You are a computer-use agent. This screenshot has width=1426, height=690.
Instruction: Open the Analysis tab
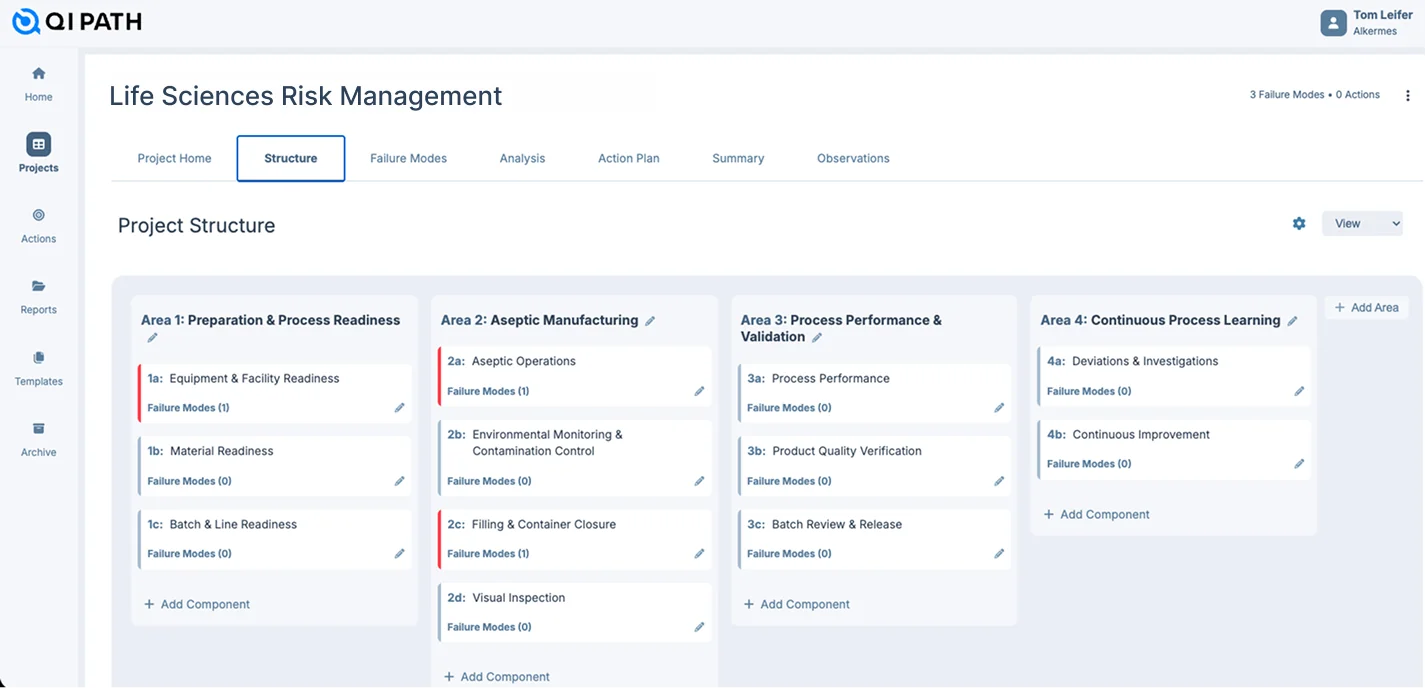click(x=522, y=158)
